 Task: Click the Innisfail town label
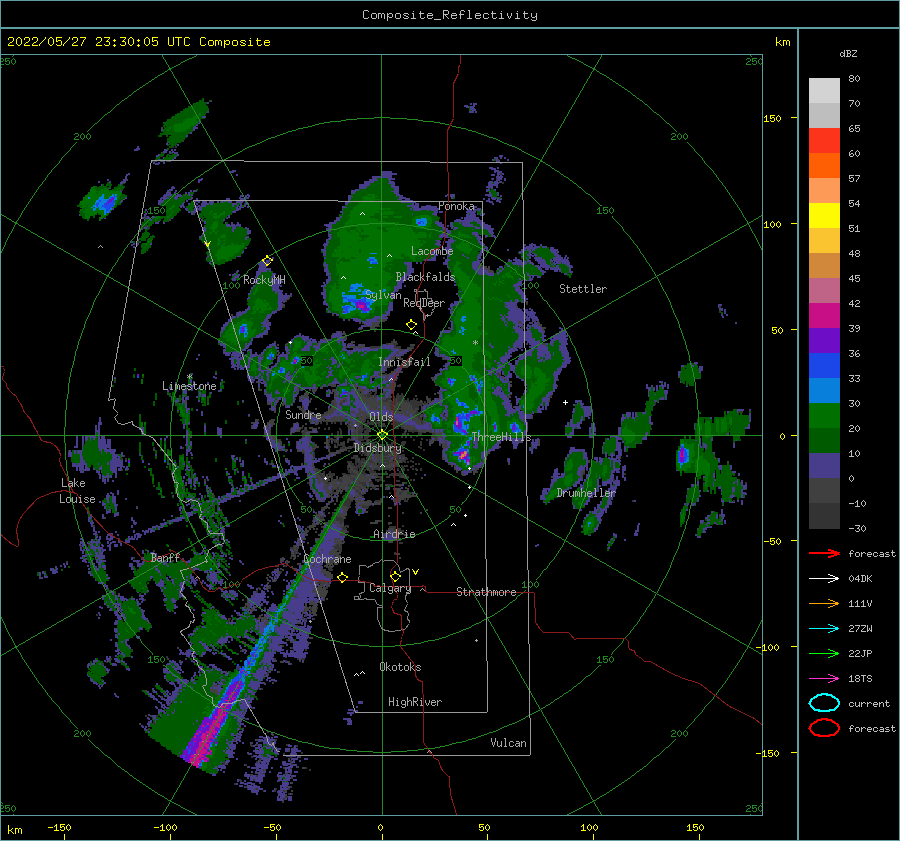point(404,362)
